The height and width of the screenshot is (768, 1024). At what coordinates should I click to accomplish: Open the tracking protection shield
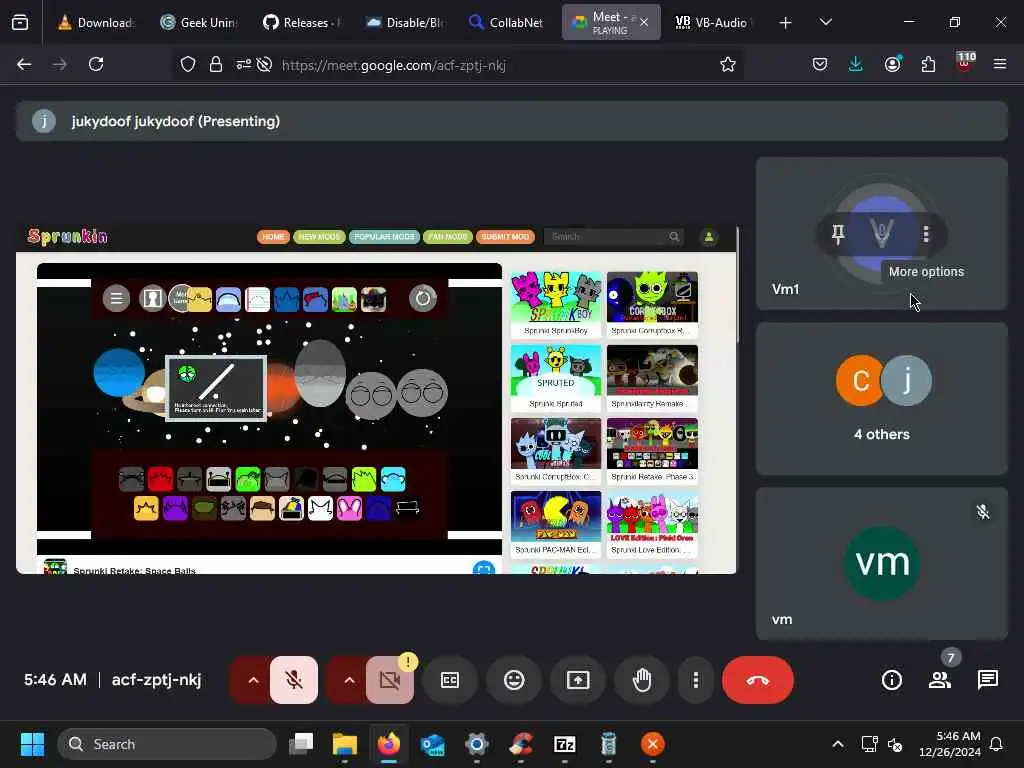(x=188, y=64)
